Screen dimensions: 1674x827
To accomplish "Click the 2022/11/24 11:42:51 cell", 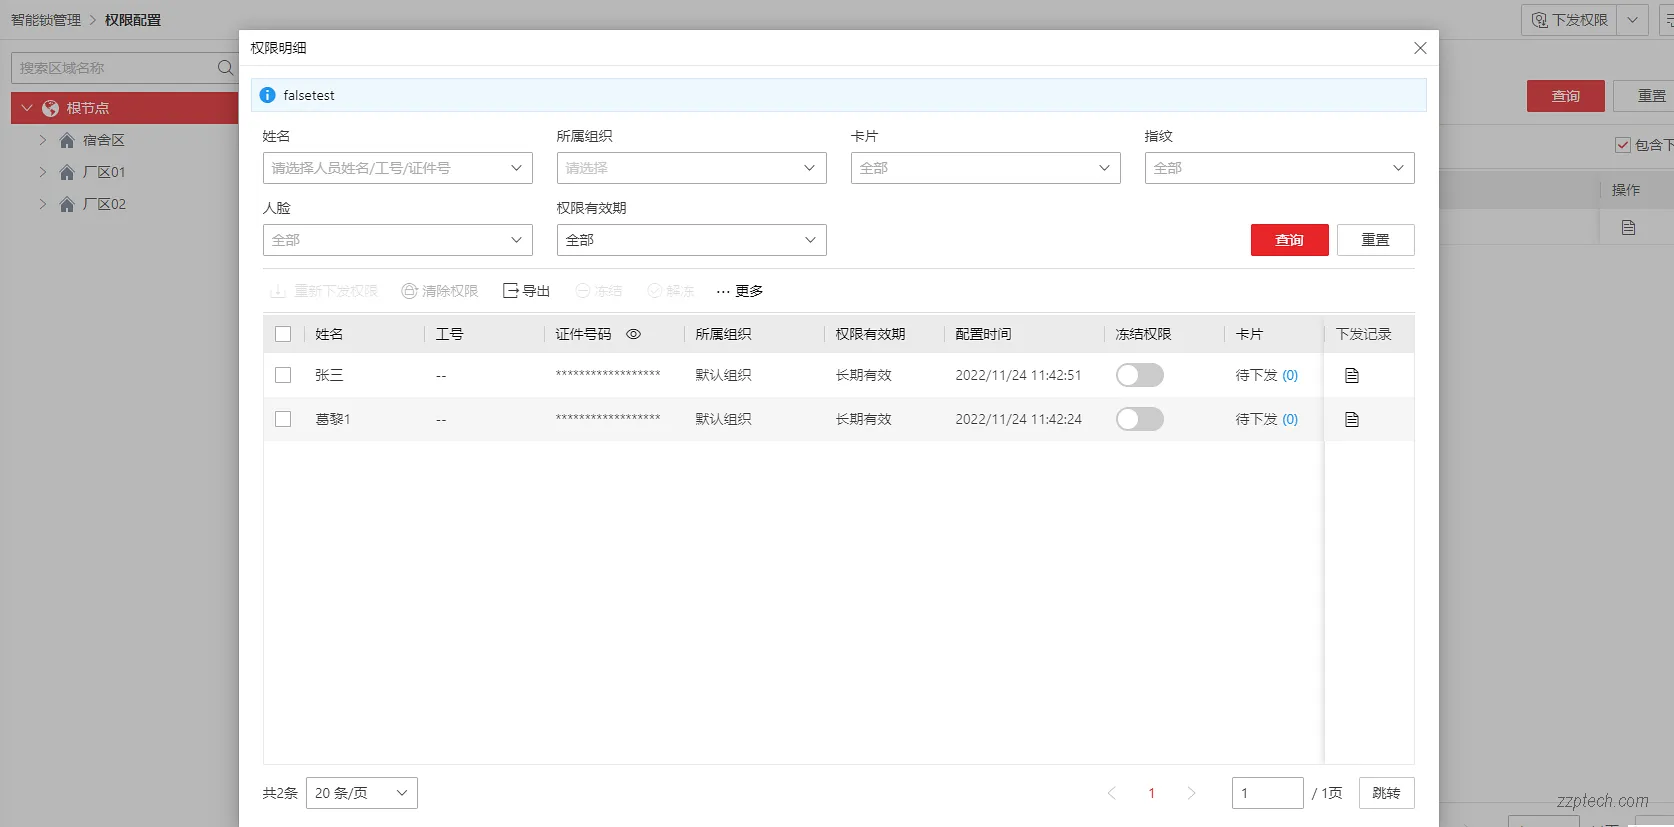I will tap(1018, 375).
